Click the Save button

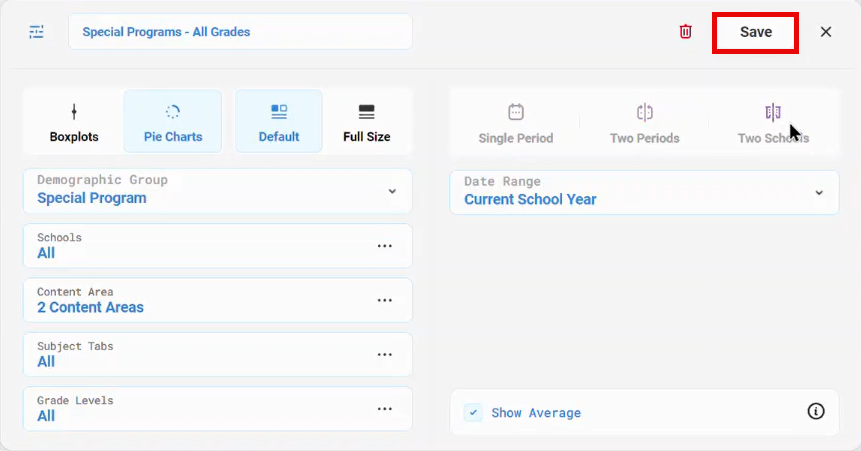756,32
